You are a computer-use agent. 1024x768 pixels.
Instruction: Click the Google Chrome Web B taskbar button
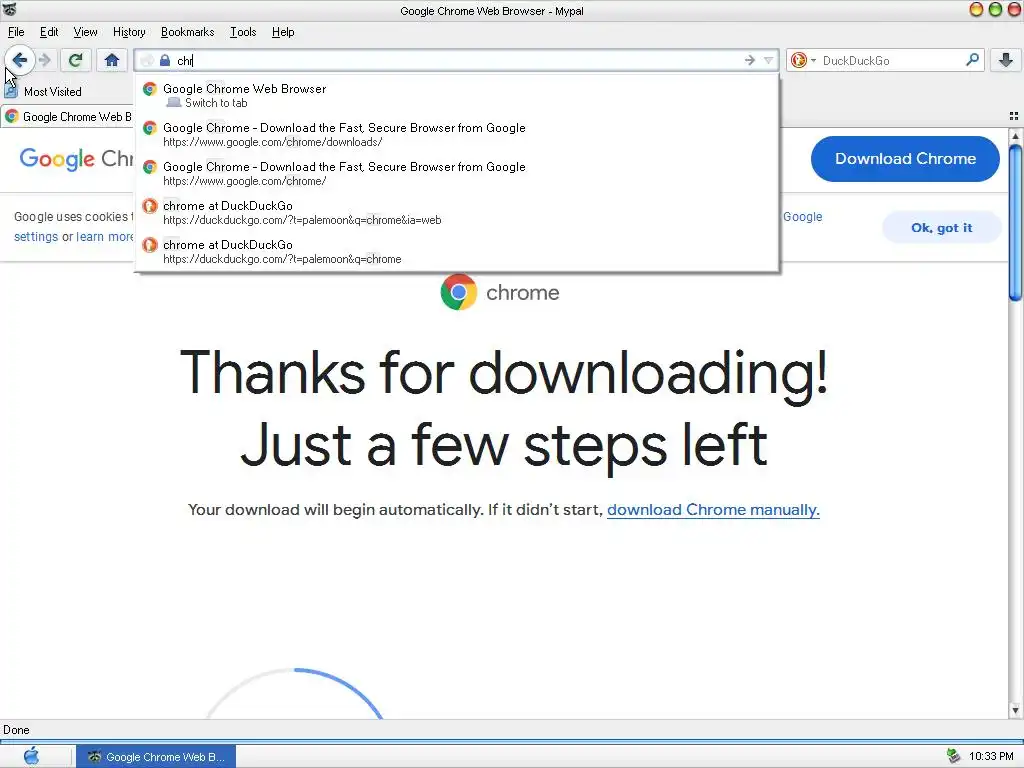[155, 757]
